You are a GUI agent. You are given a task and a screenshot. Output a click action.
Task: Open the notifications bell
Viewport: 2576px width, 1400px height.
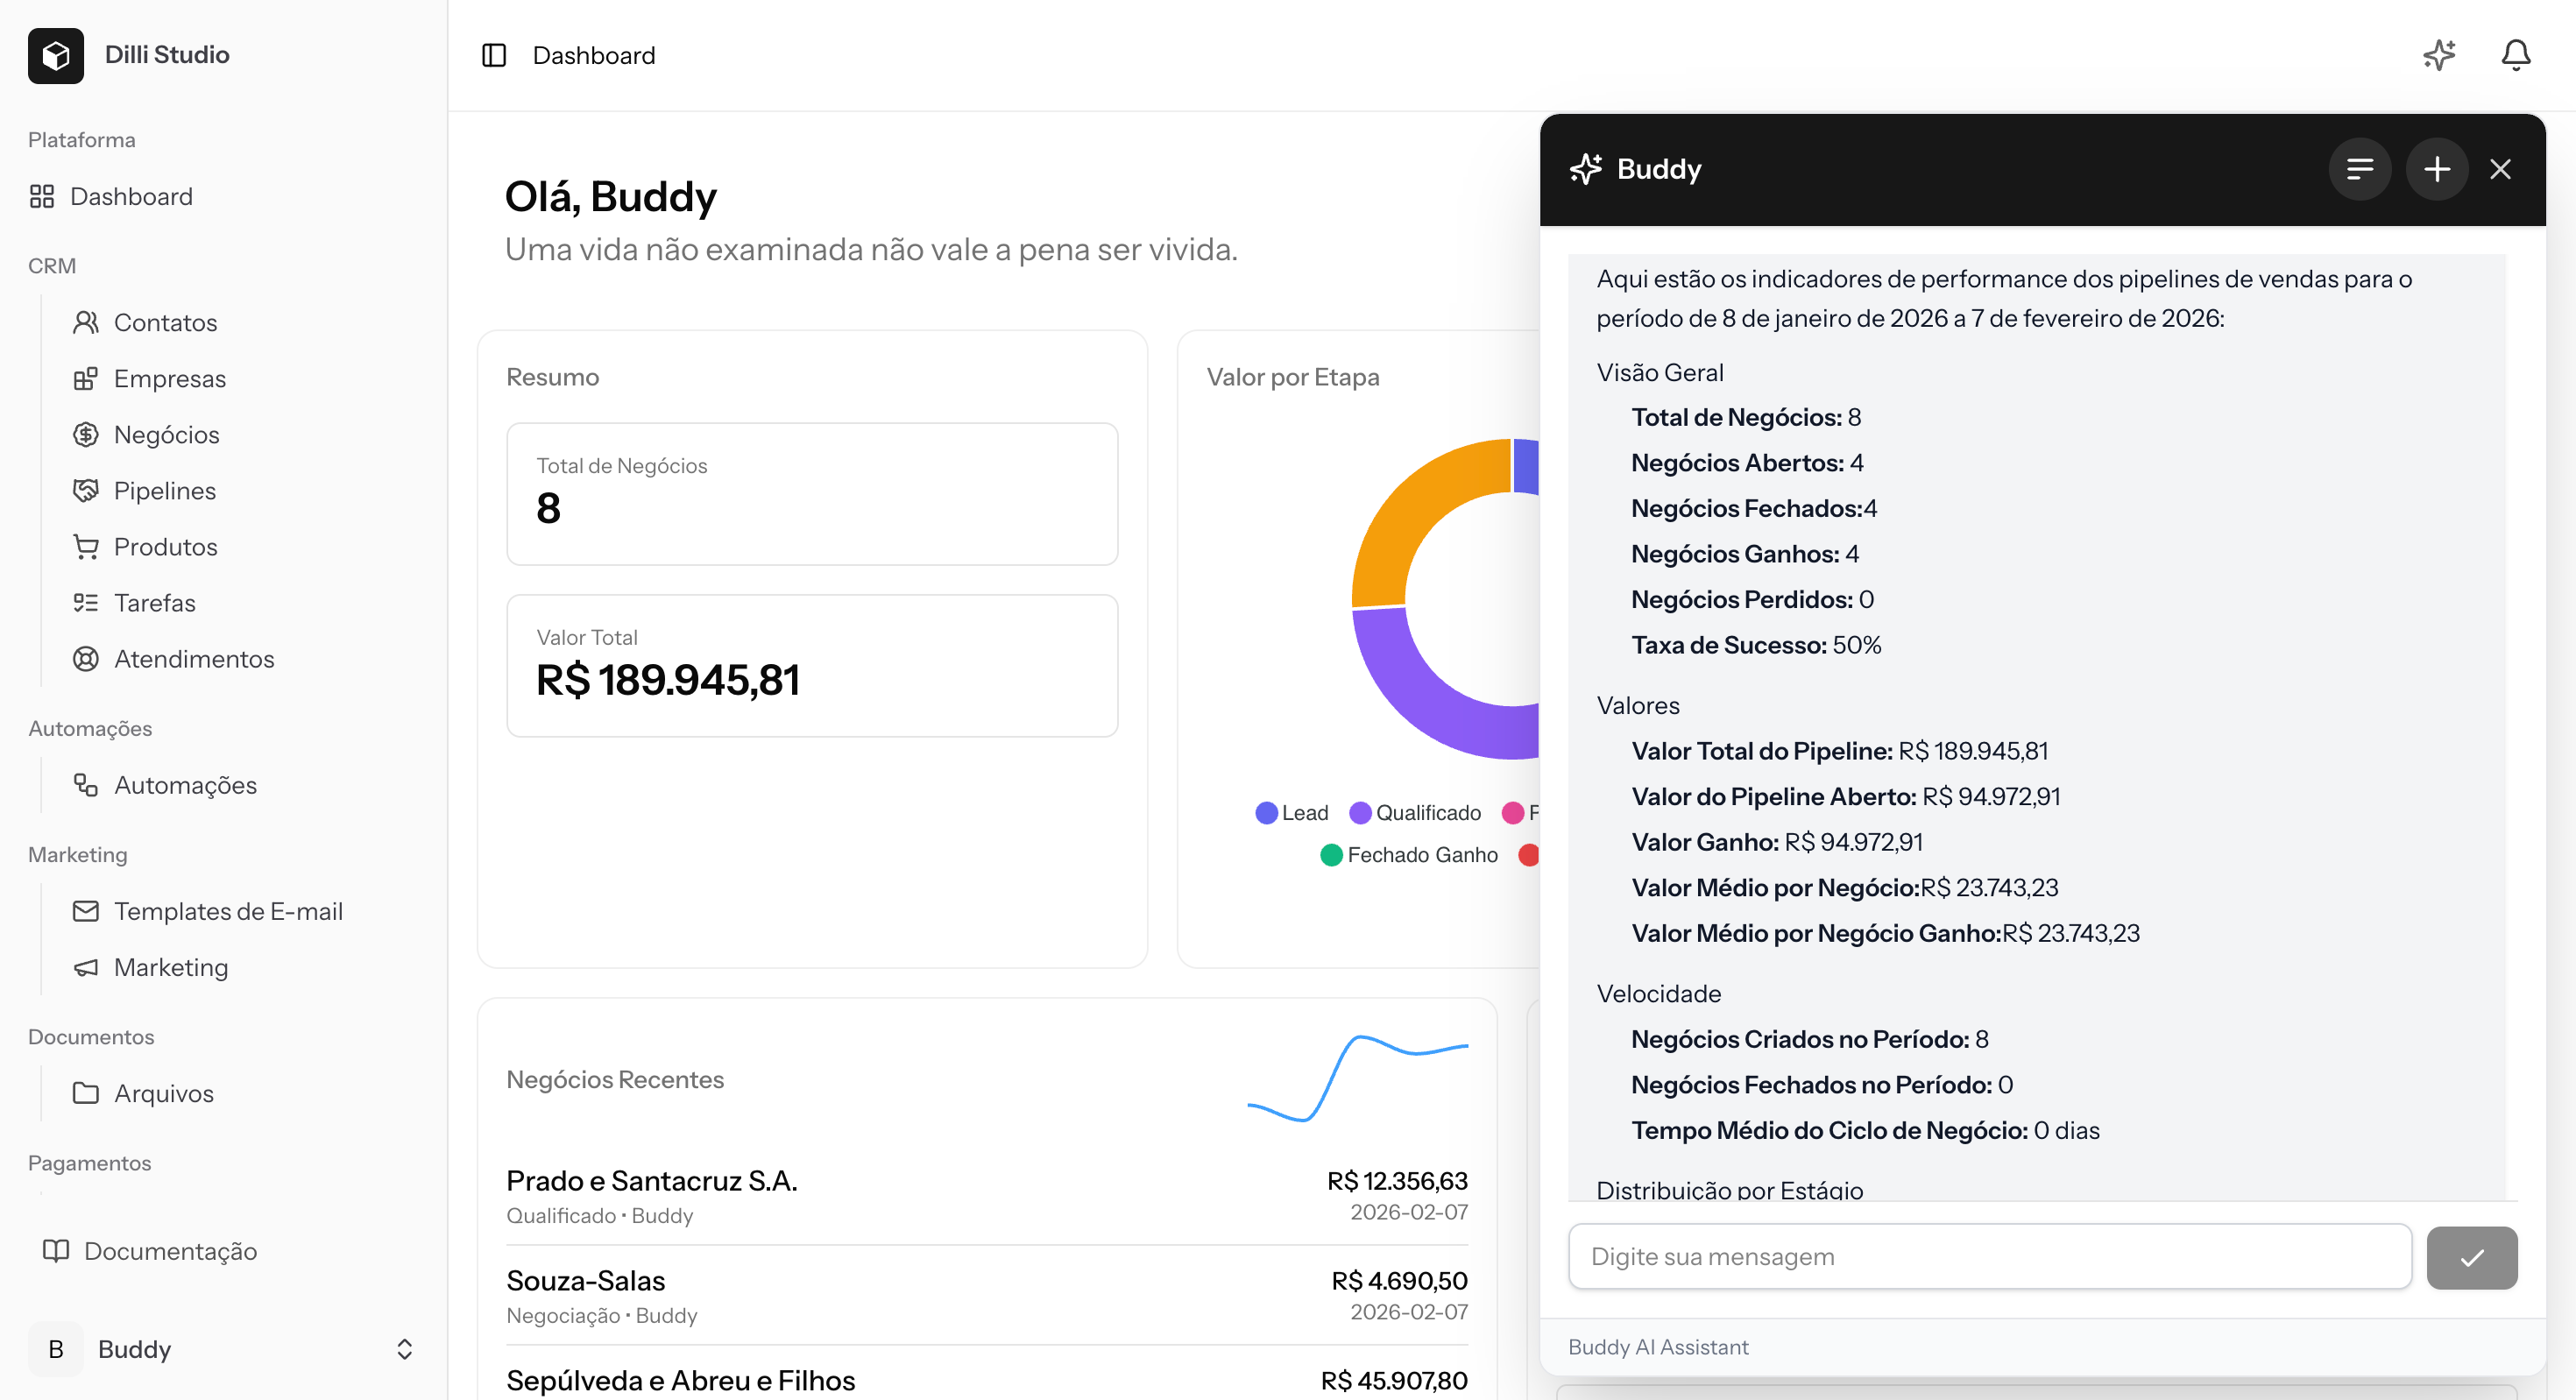[x=2516, y=55]
